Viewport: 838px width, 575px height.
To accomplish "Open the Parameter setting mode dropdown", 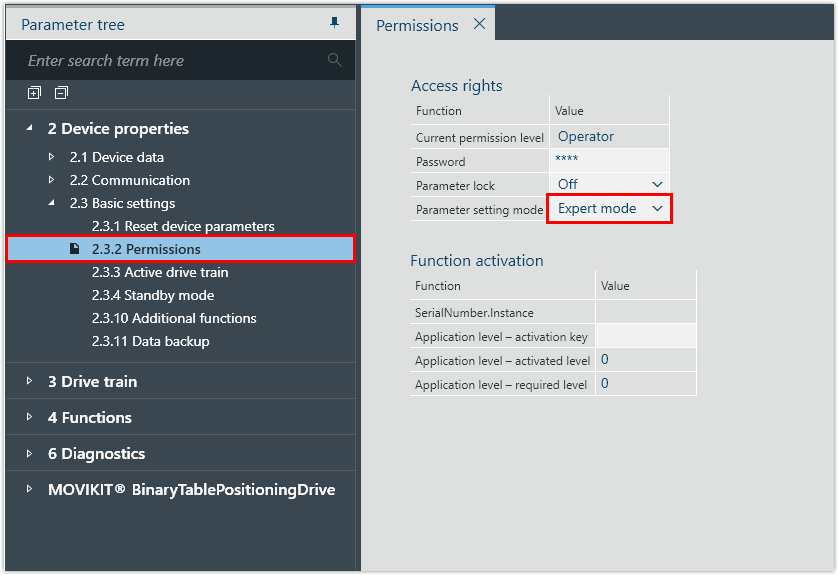I will tap(657, 209).
